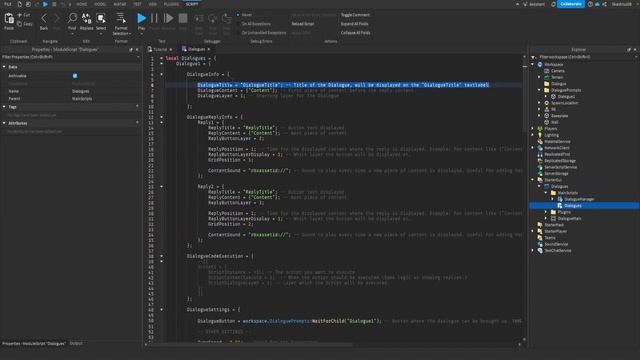Click Expand All Folds
This screenshot has width=640, height=360.
coord(354,24)
